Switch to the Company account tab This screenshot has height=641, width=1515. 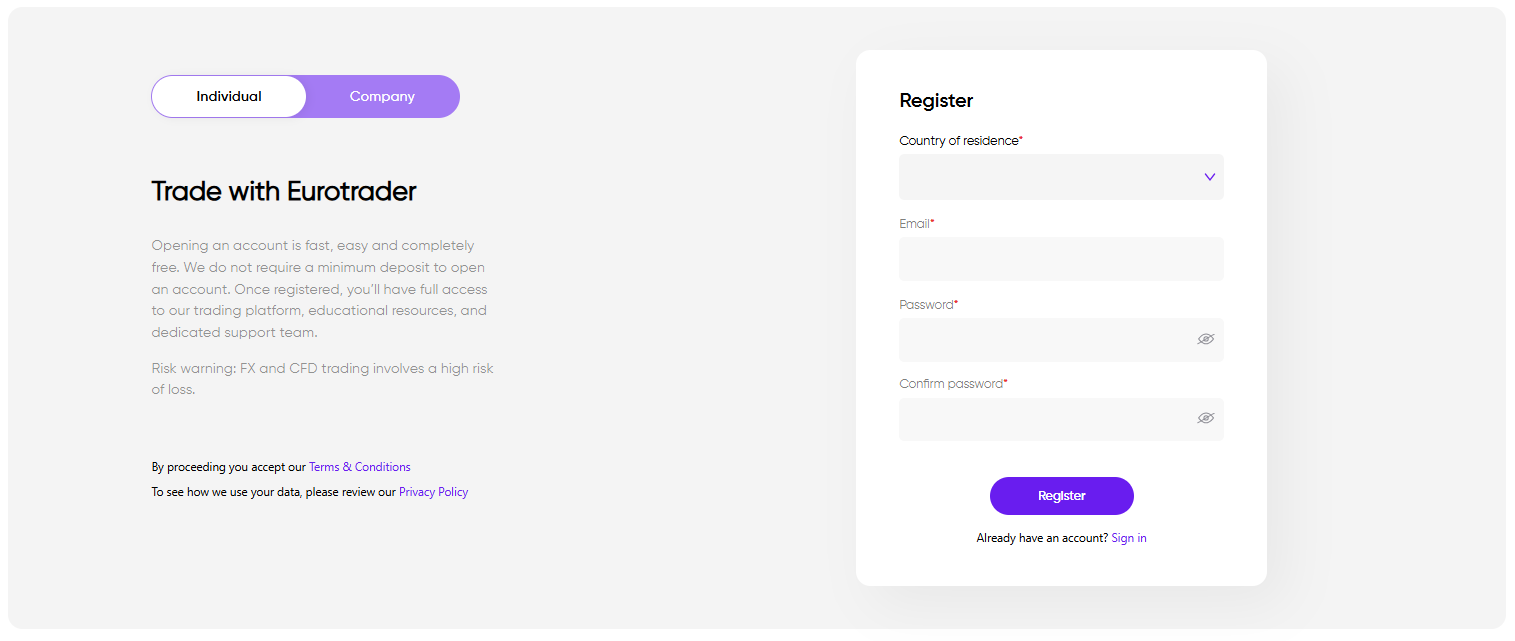point(382,97)
